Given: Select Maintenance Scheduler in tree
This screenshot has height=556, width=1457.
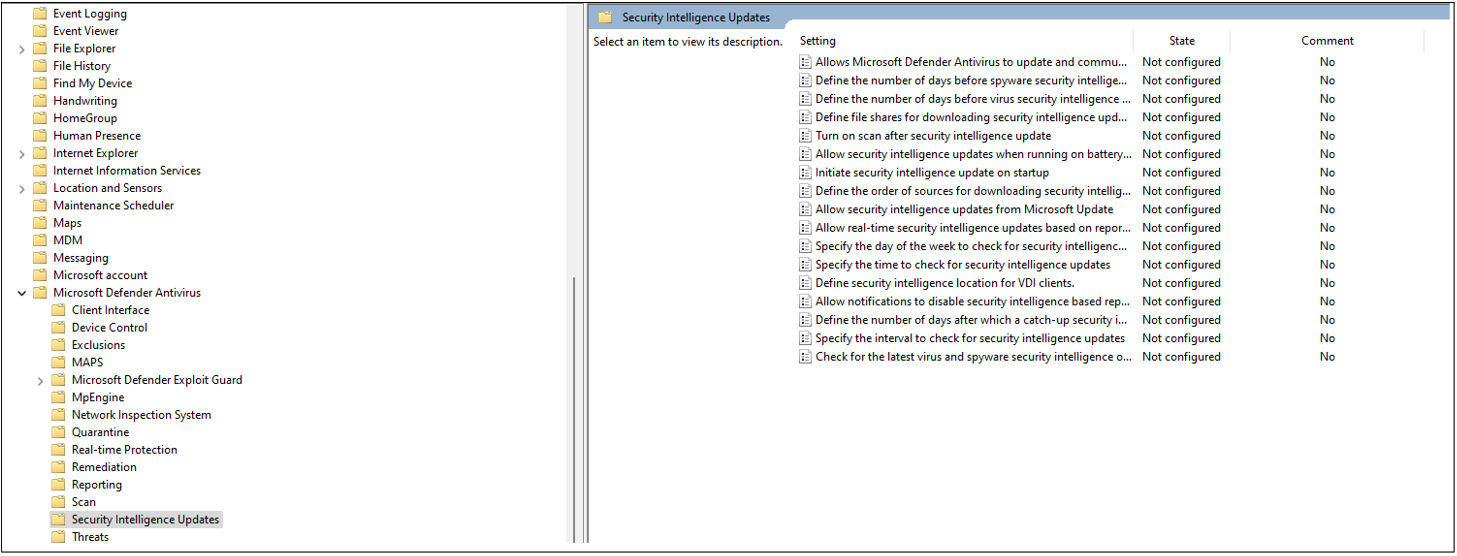Looking at the screenshot, I should pyautogui.click(x=114, y=206).
